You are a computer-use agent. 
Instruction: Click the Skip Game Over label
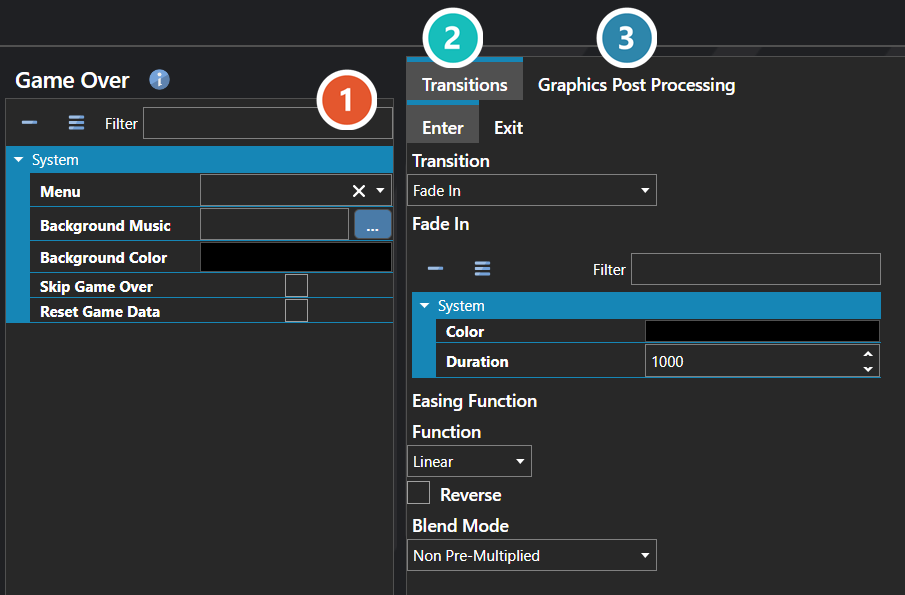[x=96, y=287]
